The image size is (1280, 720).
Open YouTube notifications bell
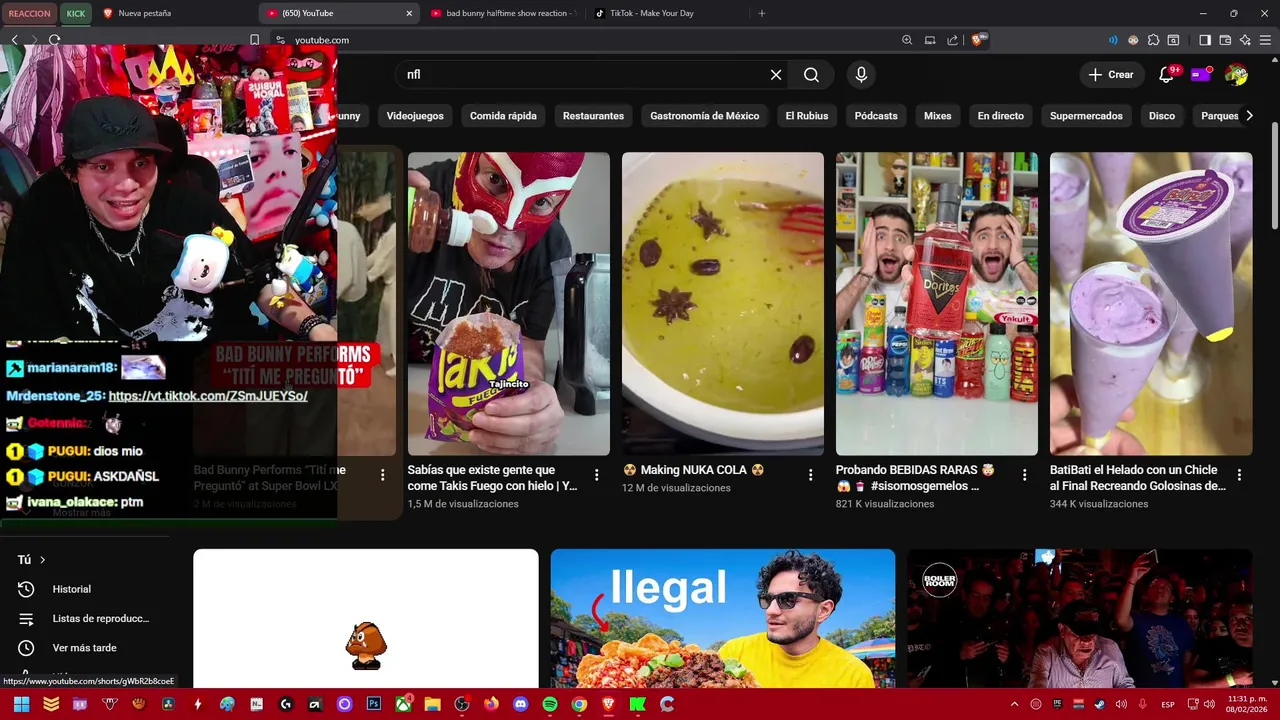pos(1166,75)
